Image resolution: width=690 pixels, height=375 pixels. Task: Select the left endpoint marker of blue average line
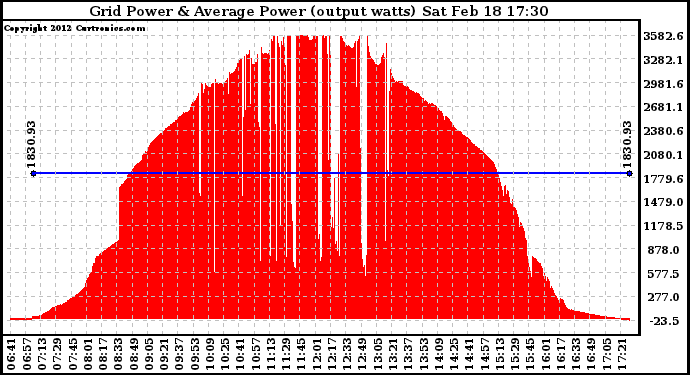tap(33, 173)
